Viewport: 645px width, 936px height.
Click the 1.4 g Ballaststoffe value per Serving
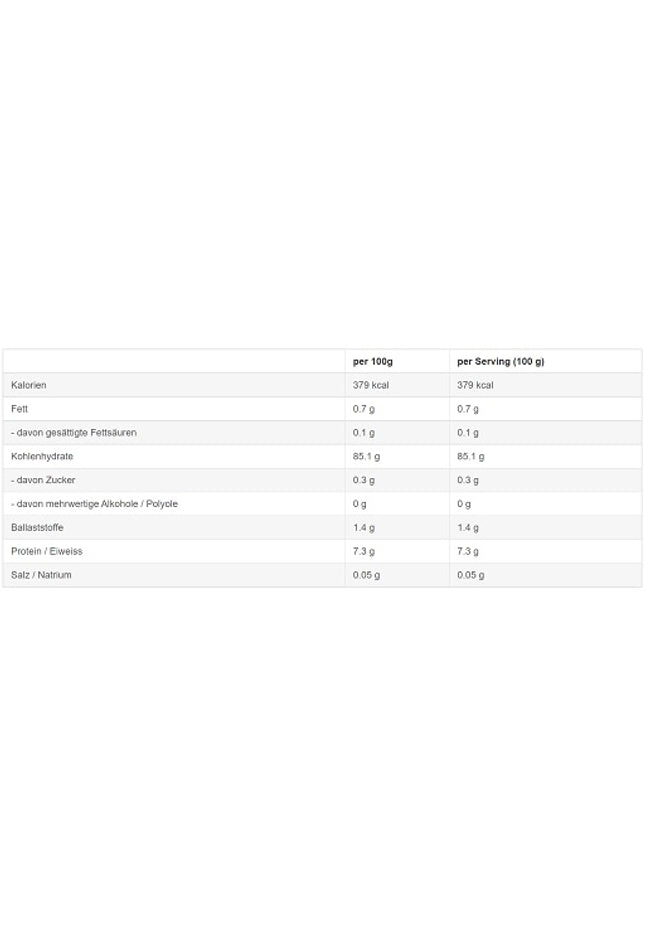point(468,527)
